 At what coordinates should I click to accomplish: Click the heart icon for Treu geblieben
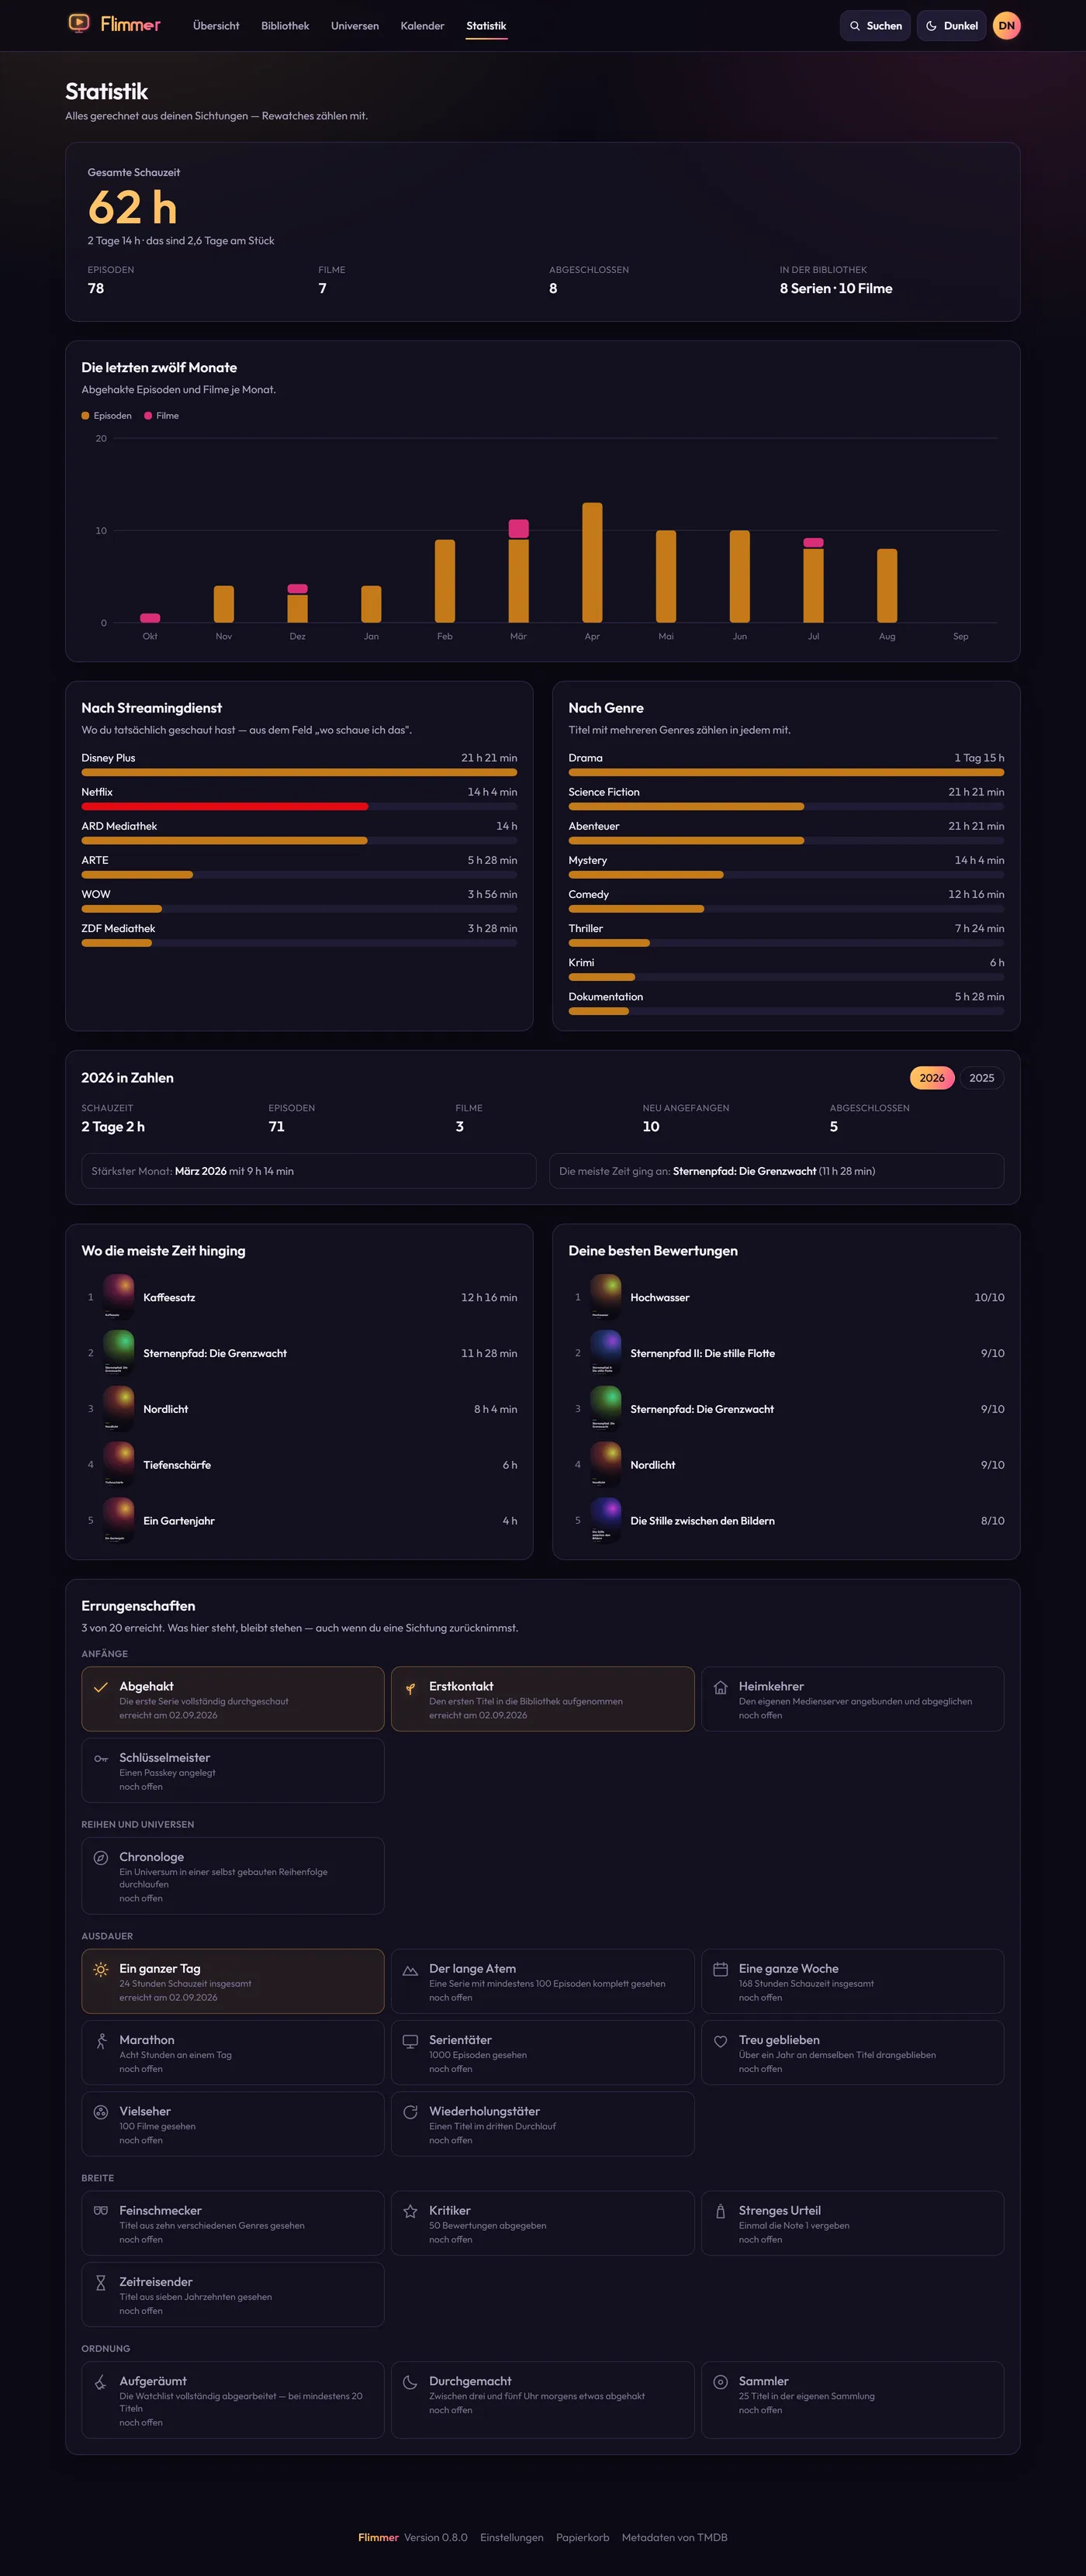coord(720,2041)
